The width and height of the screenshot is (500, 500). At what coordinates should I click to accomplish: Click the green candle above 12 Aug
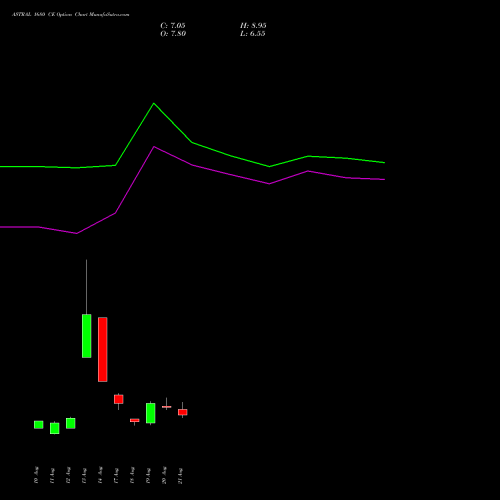click(71, 423)
